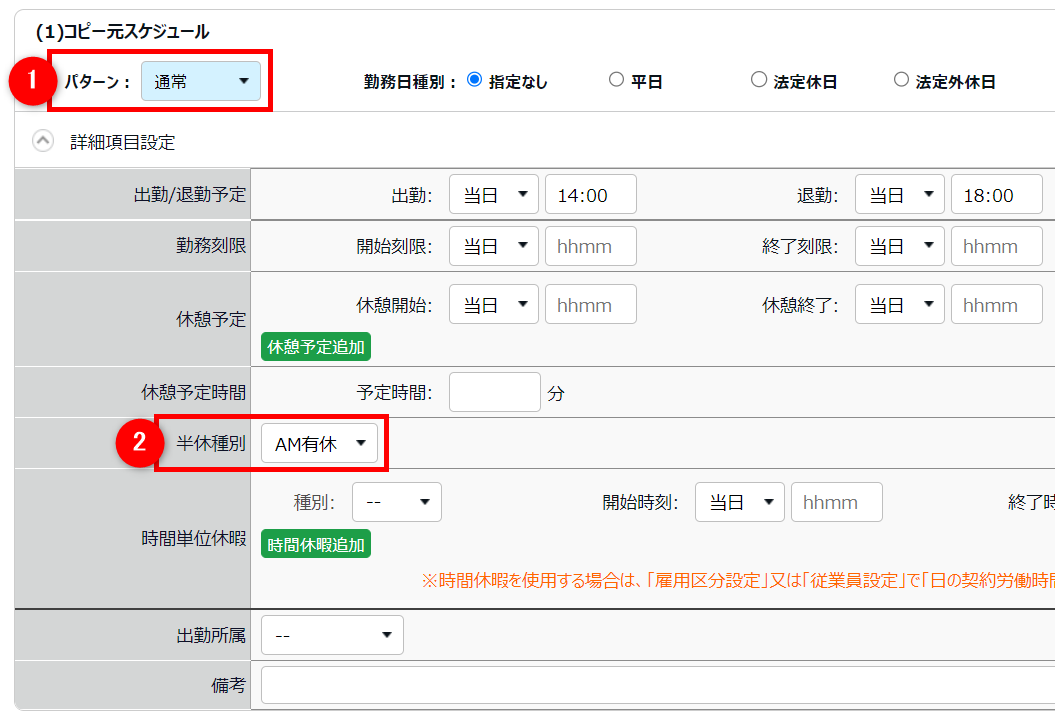Open the 出勤所属 dropdown
Viewport: 1055px width, 718px height.
[332, 634]
